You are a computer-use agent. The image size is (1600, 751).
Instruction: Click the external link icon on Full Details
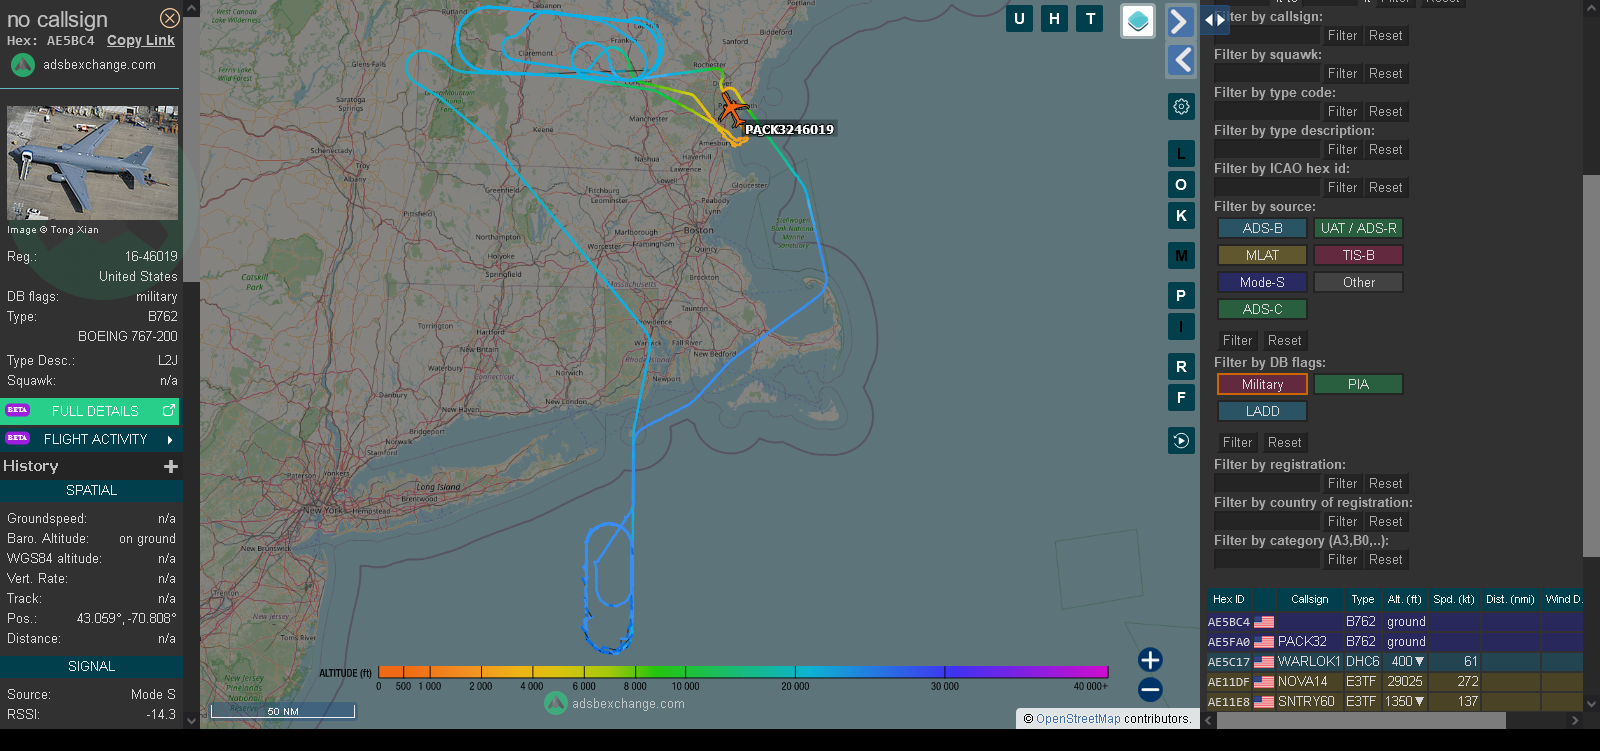click(x=168, y=411)
